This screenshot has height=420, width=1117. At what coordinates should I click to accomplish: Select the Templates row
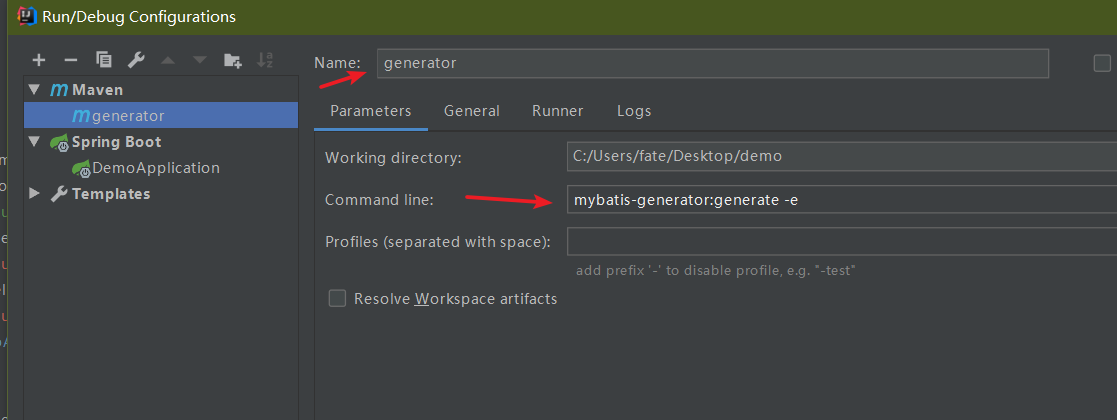pos(161,194)
